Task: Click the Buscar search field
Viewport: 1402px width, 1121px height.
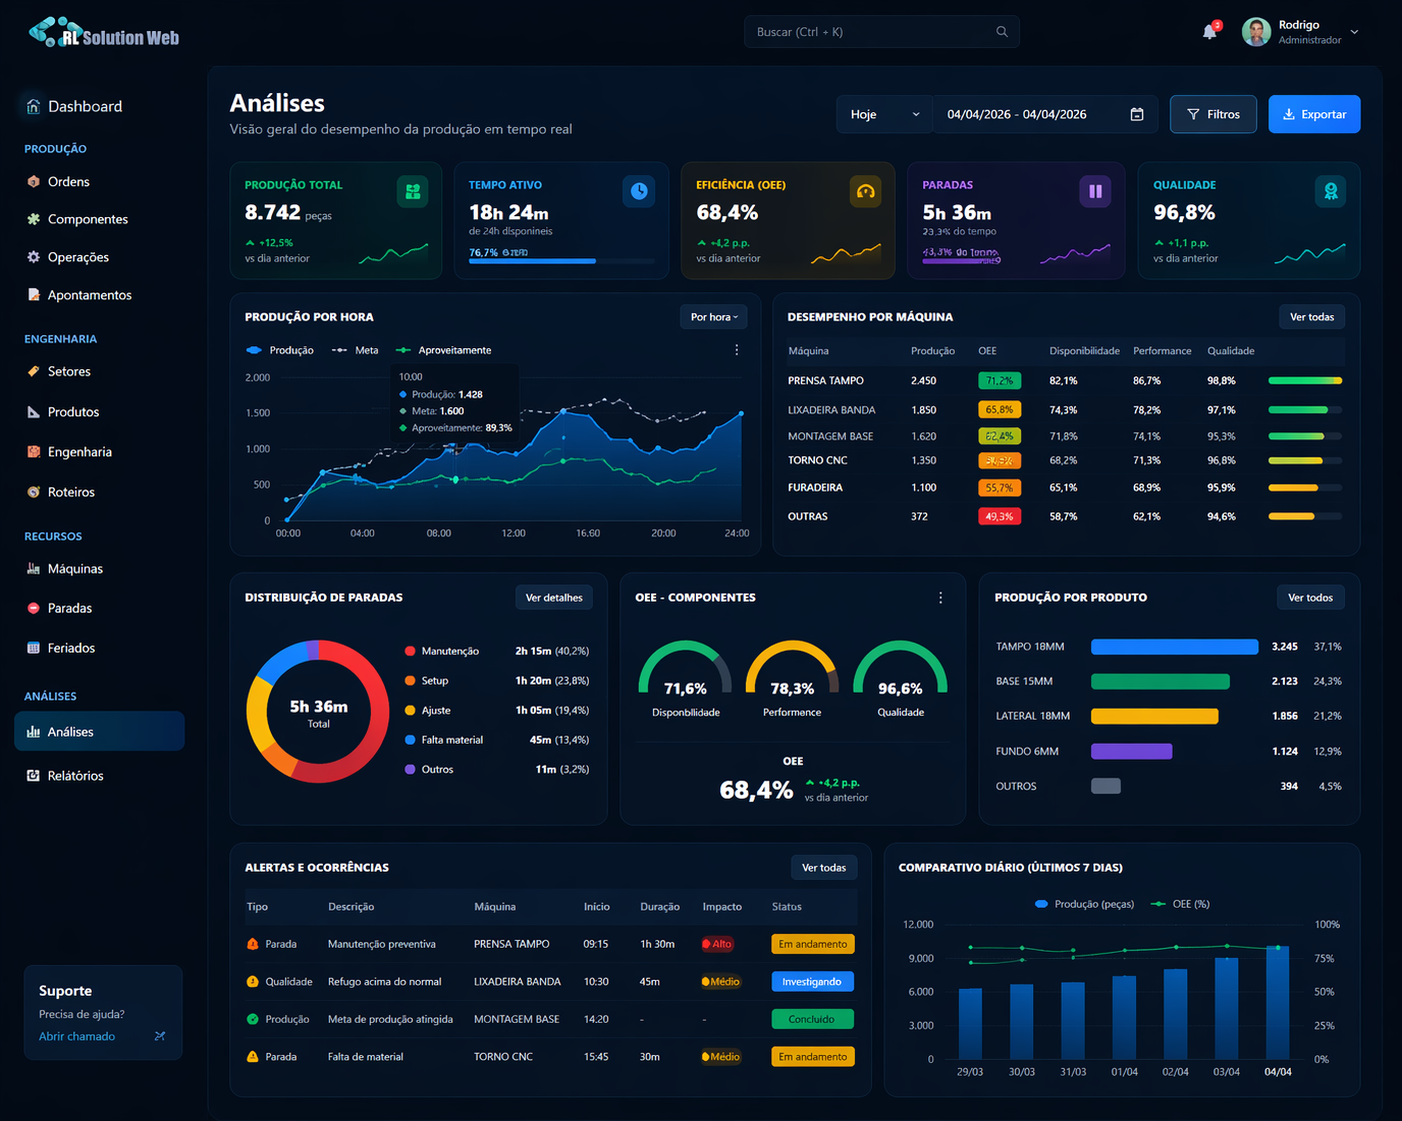Action: pyautogui.click(x=870, y=32)
